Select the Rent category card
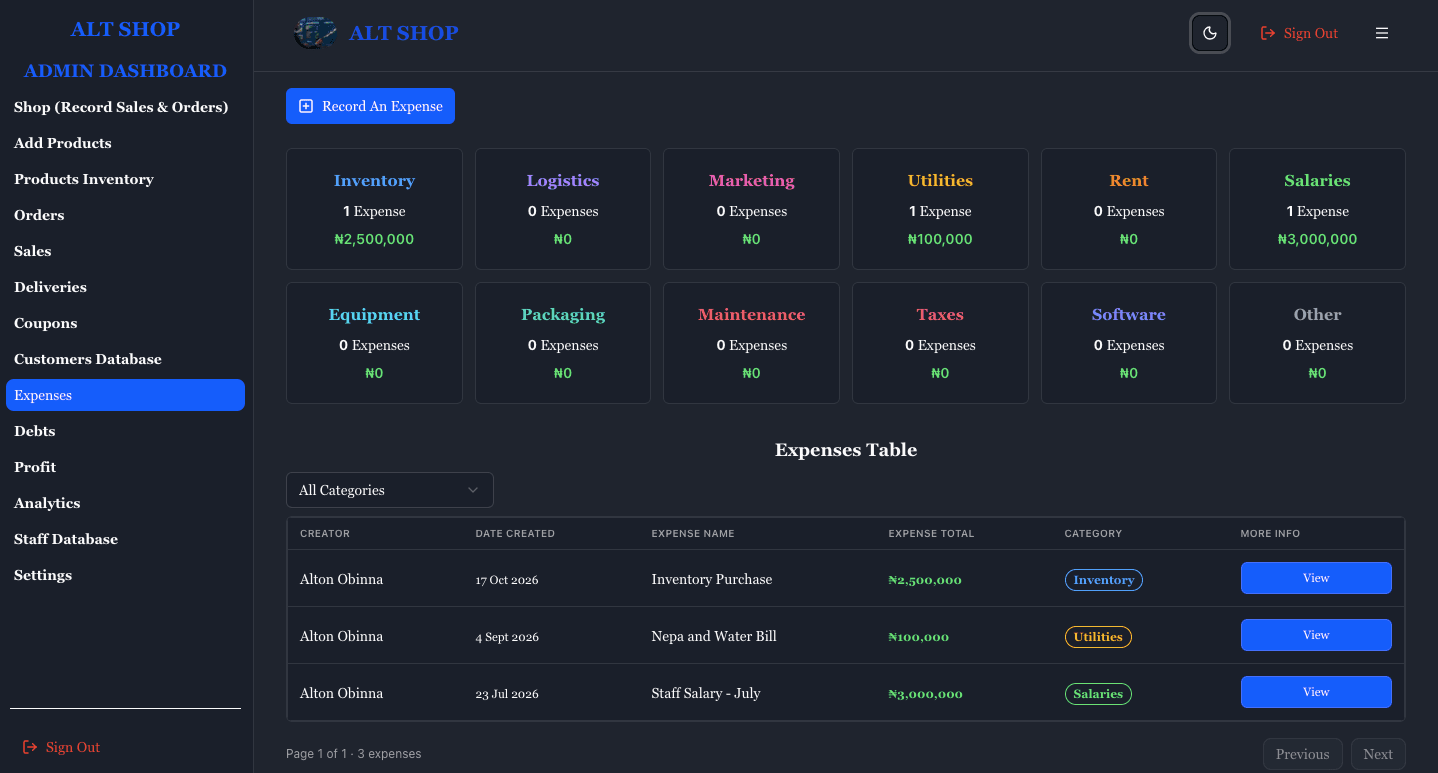The width and height of the screenshot is (1438, 773). [x=1129, y=209]
